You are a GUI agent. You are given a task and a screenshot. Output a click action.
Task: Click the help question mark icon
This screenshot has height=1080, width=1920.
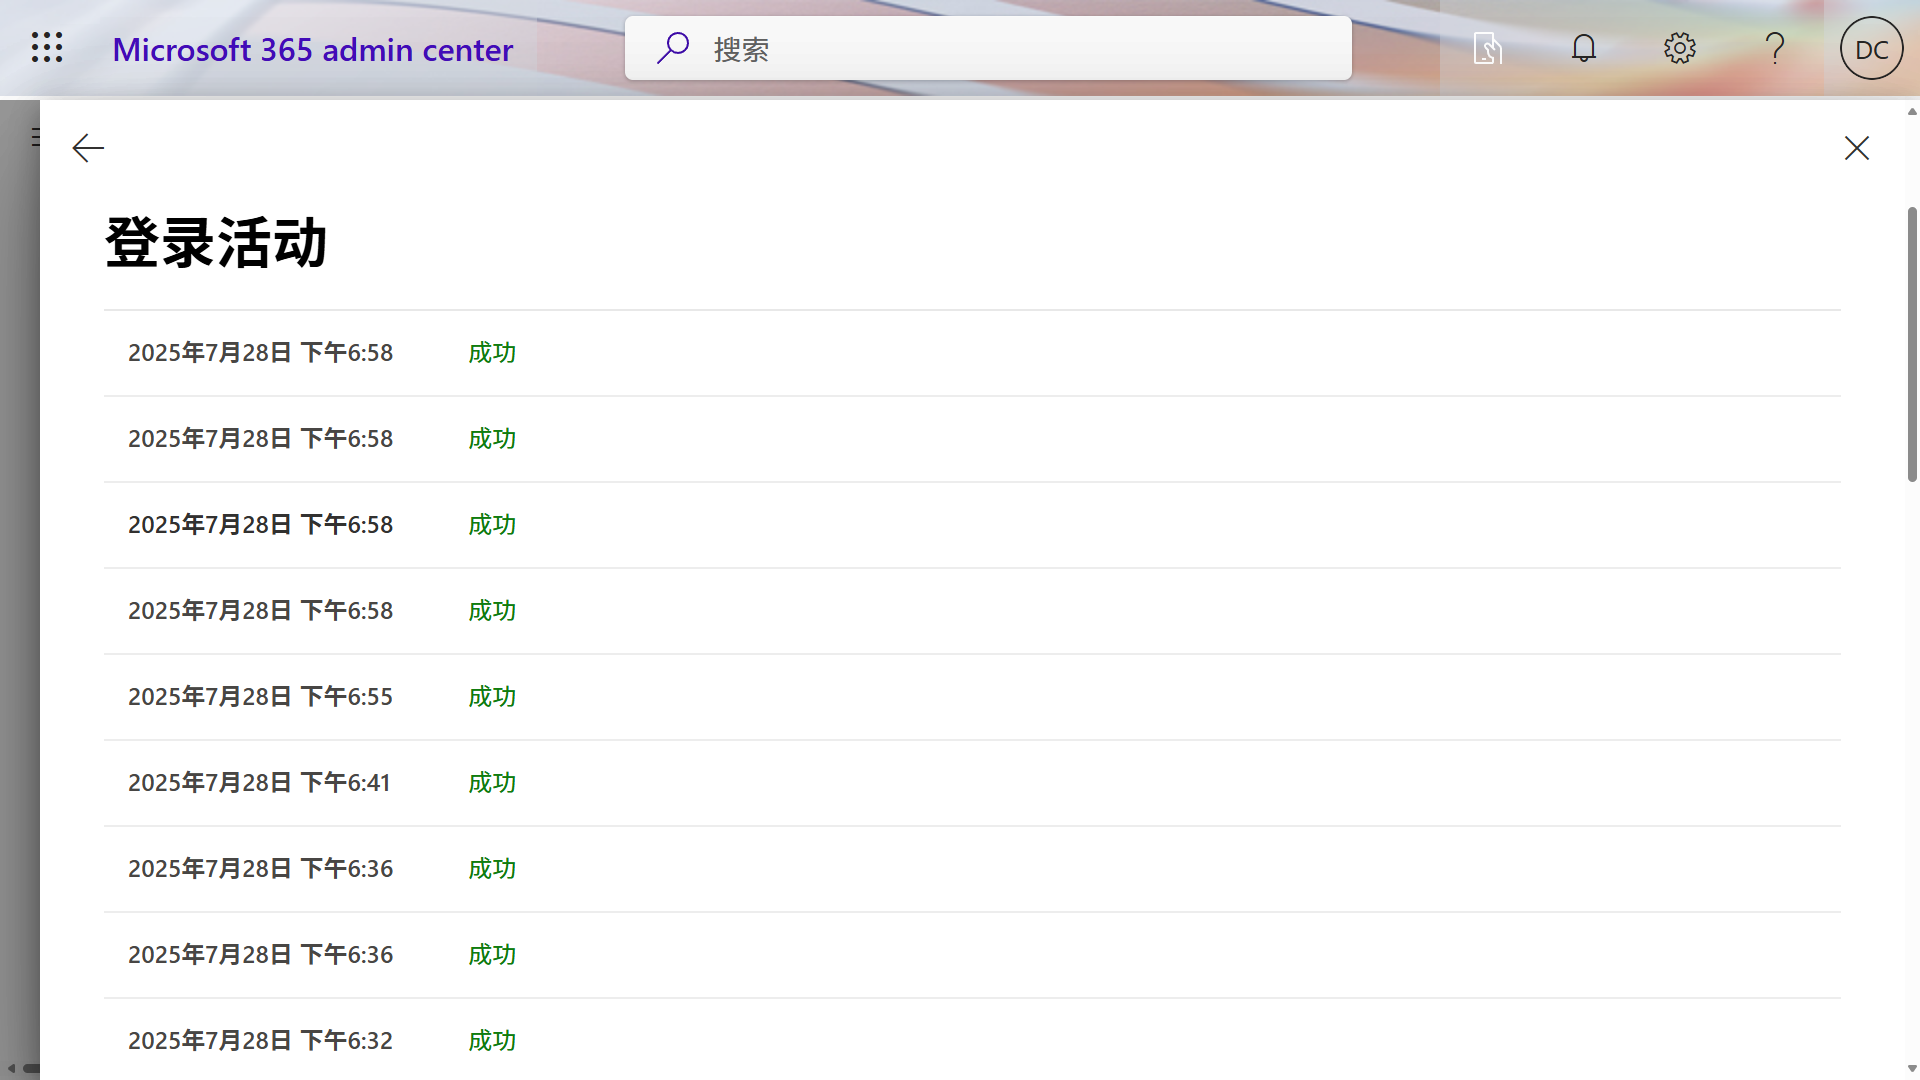[1775, 48]
